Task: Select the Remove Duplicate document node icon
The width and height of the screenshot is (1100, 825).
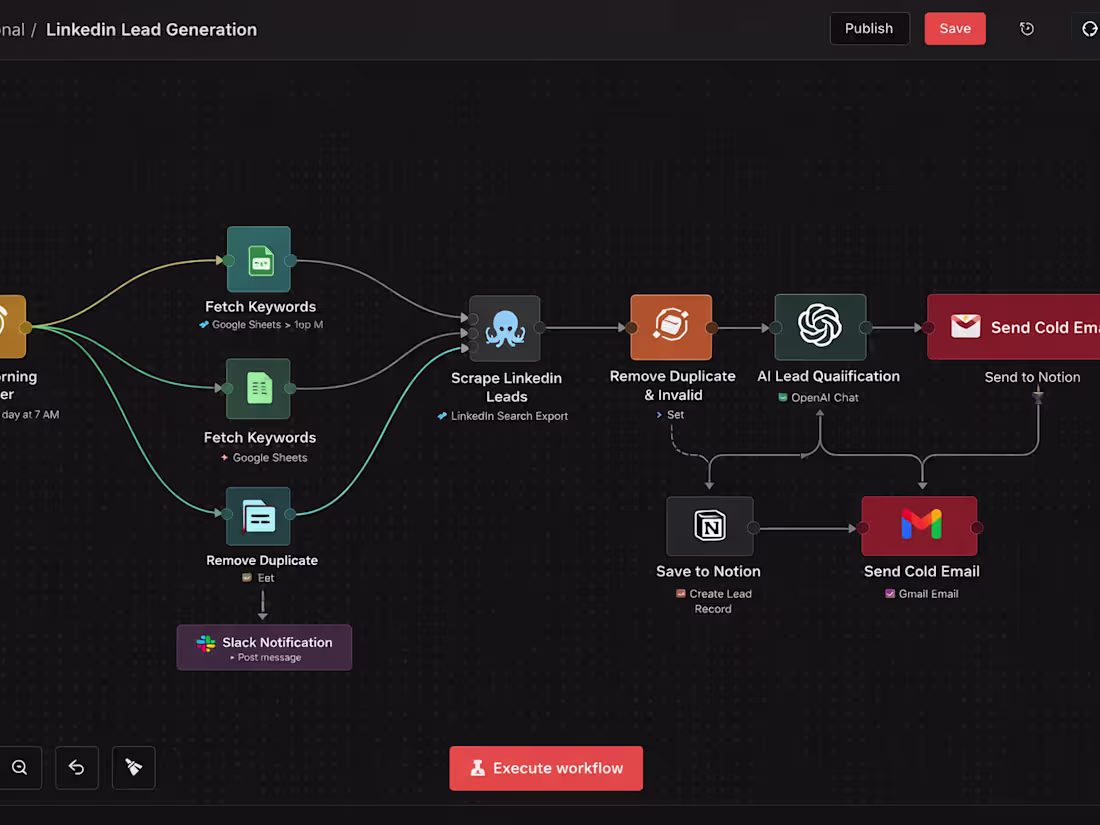Action: click(259, 517)
